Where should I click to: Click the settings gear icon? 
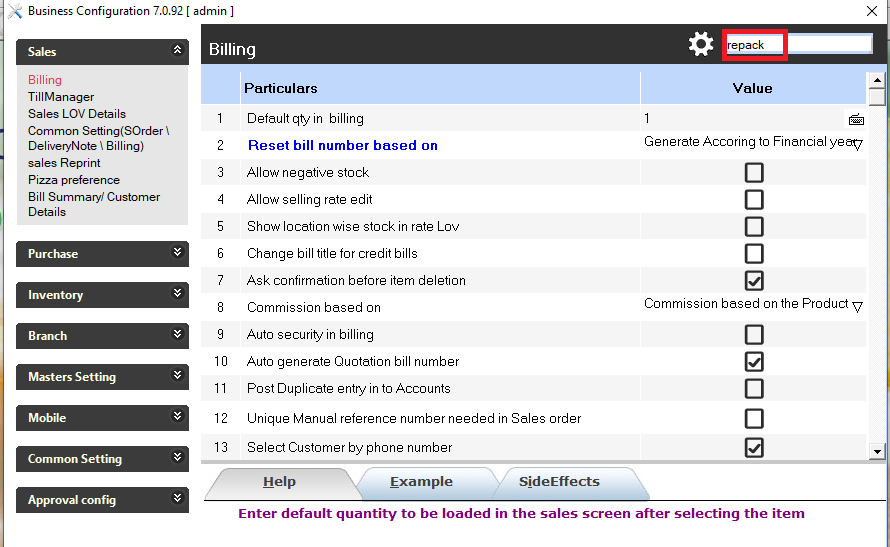pos(701,44)
